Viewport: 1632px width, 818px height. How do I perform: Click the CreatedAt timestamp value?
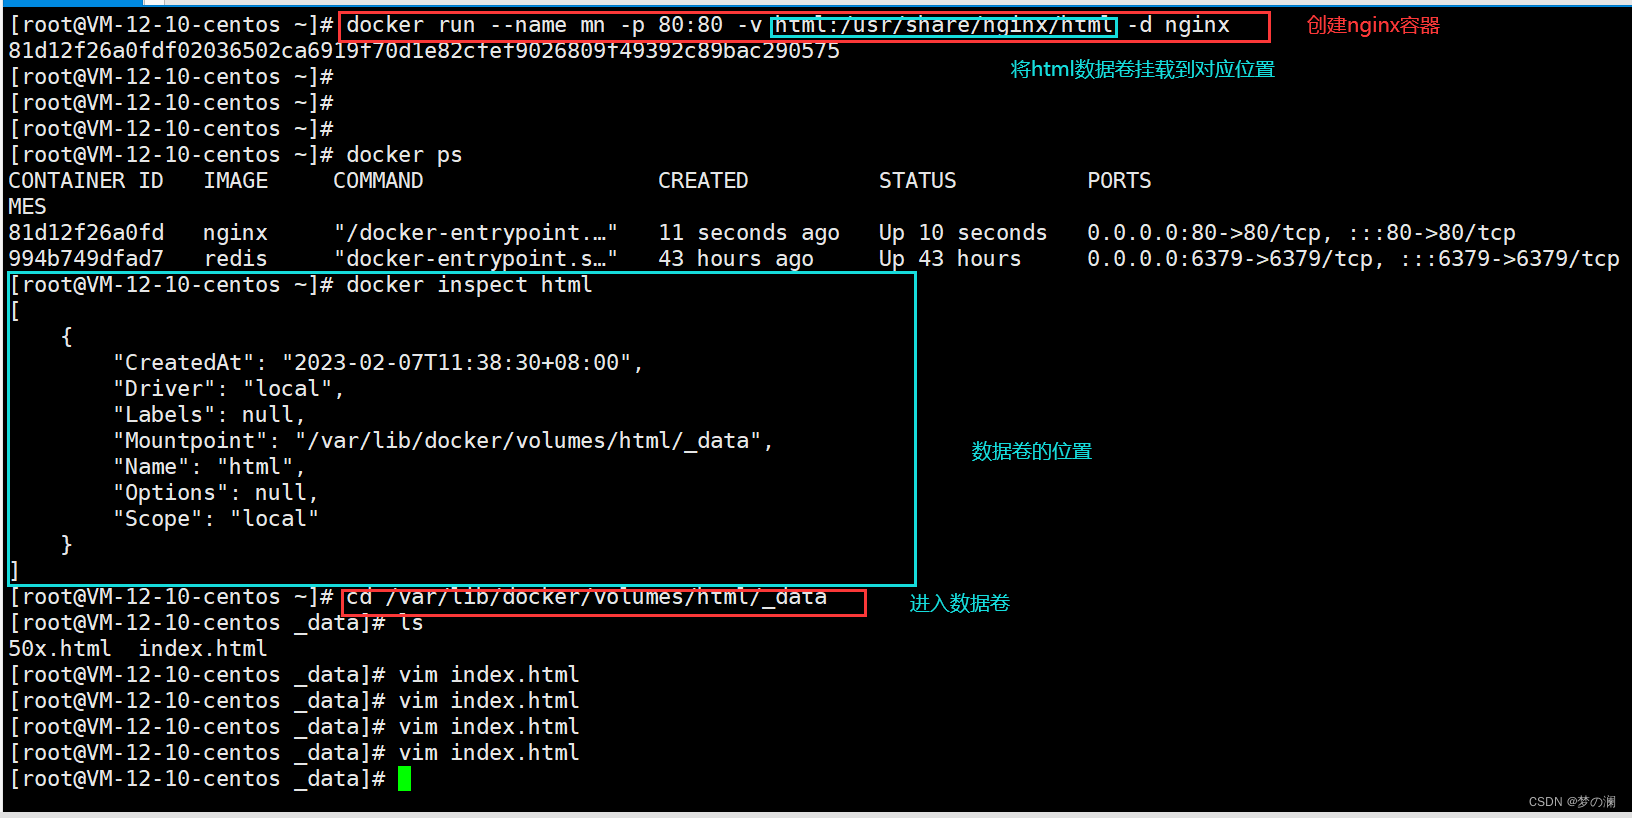[456, 363]
